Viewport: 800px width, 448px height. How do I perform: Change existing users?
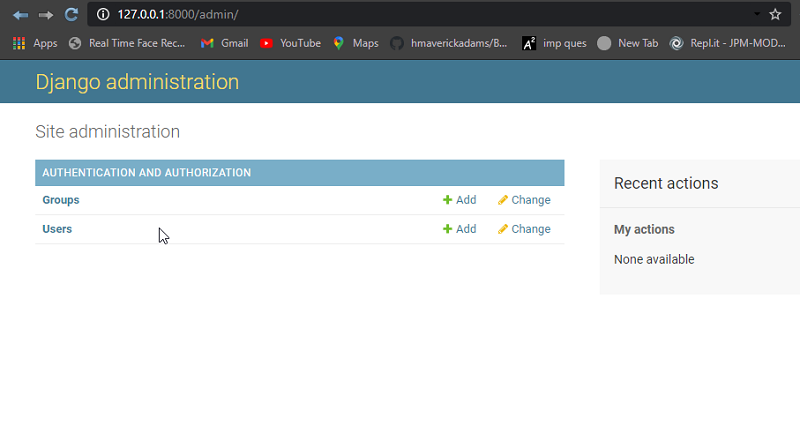[524, 229]
